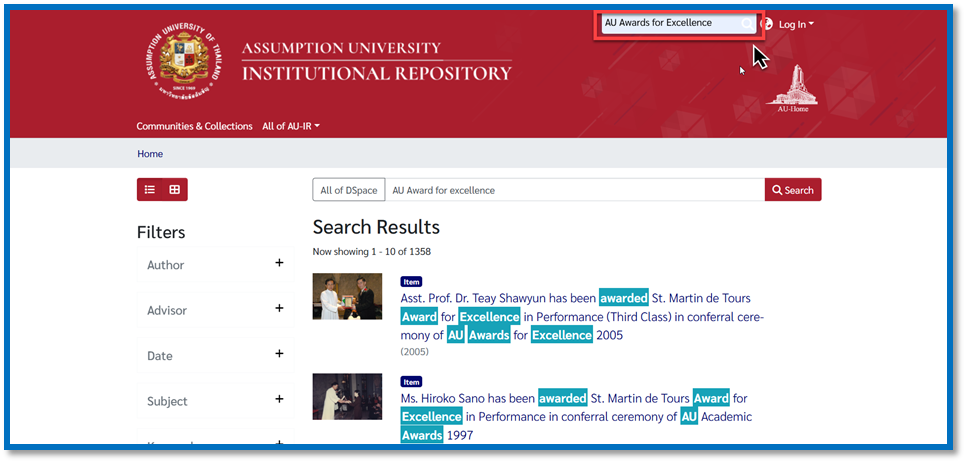Image resolution: width=966 pixels, height=463 pixels.
Task: Click the Home breadcrumb link
Action: (150, 154)
